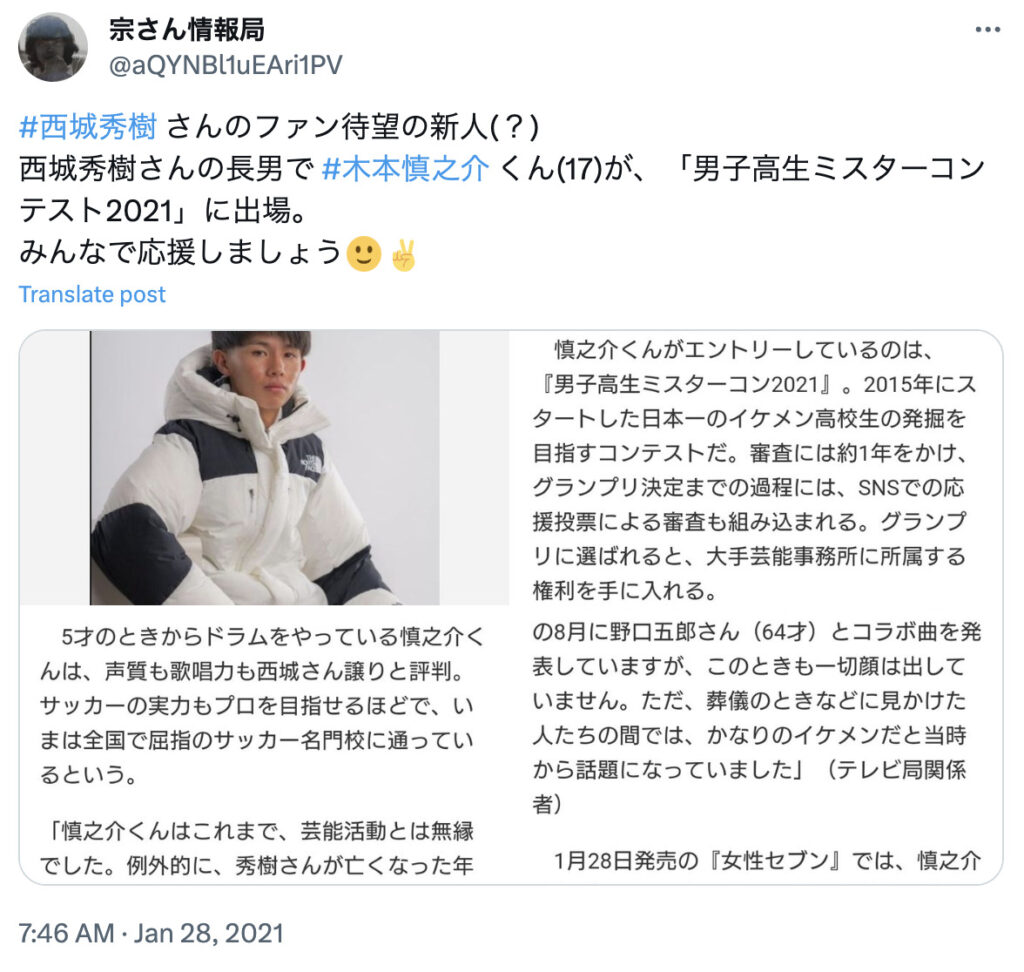Viewport: 1024px width, 972px height.
Task: Click the tweet text mentioning コンテスト2021
Action: click(x=502, y=189)
